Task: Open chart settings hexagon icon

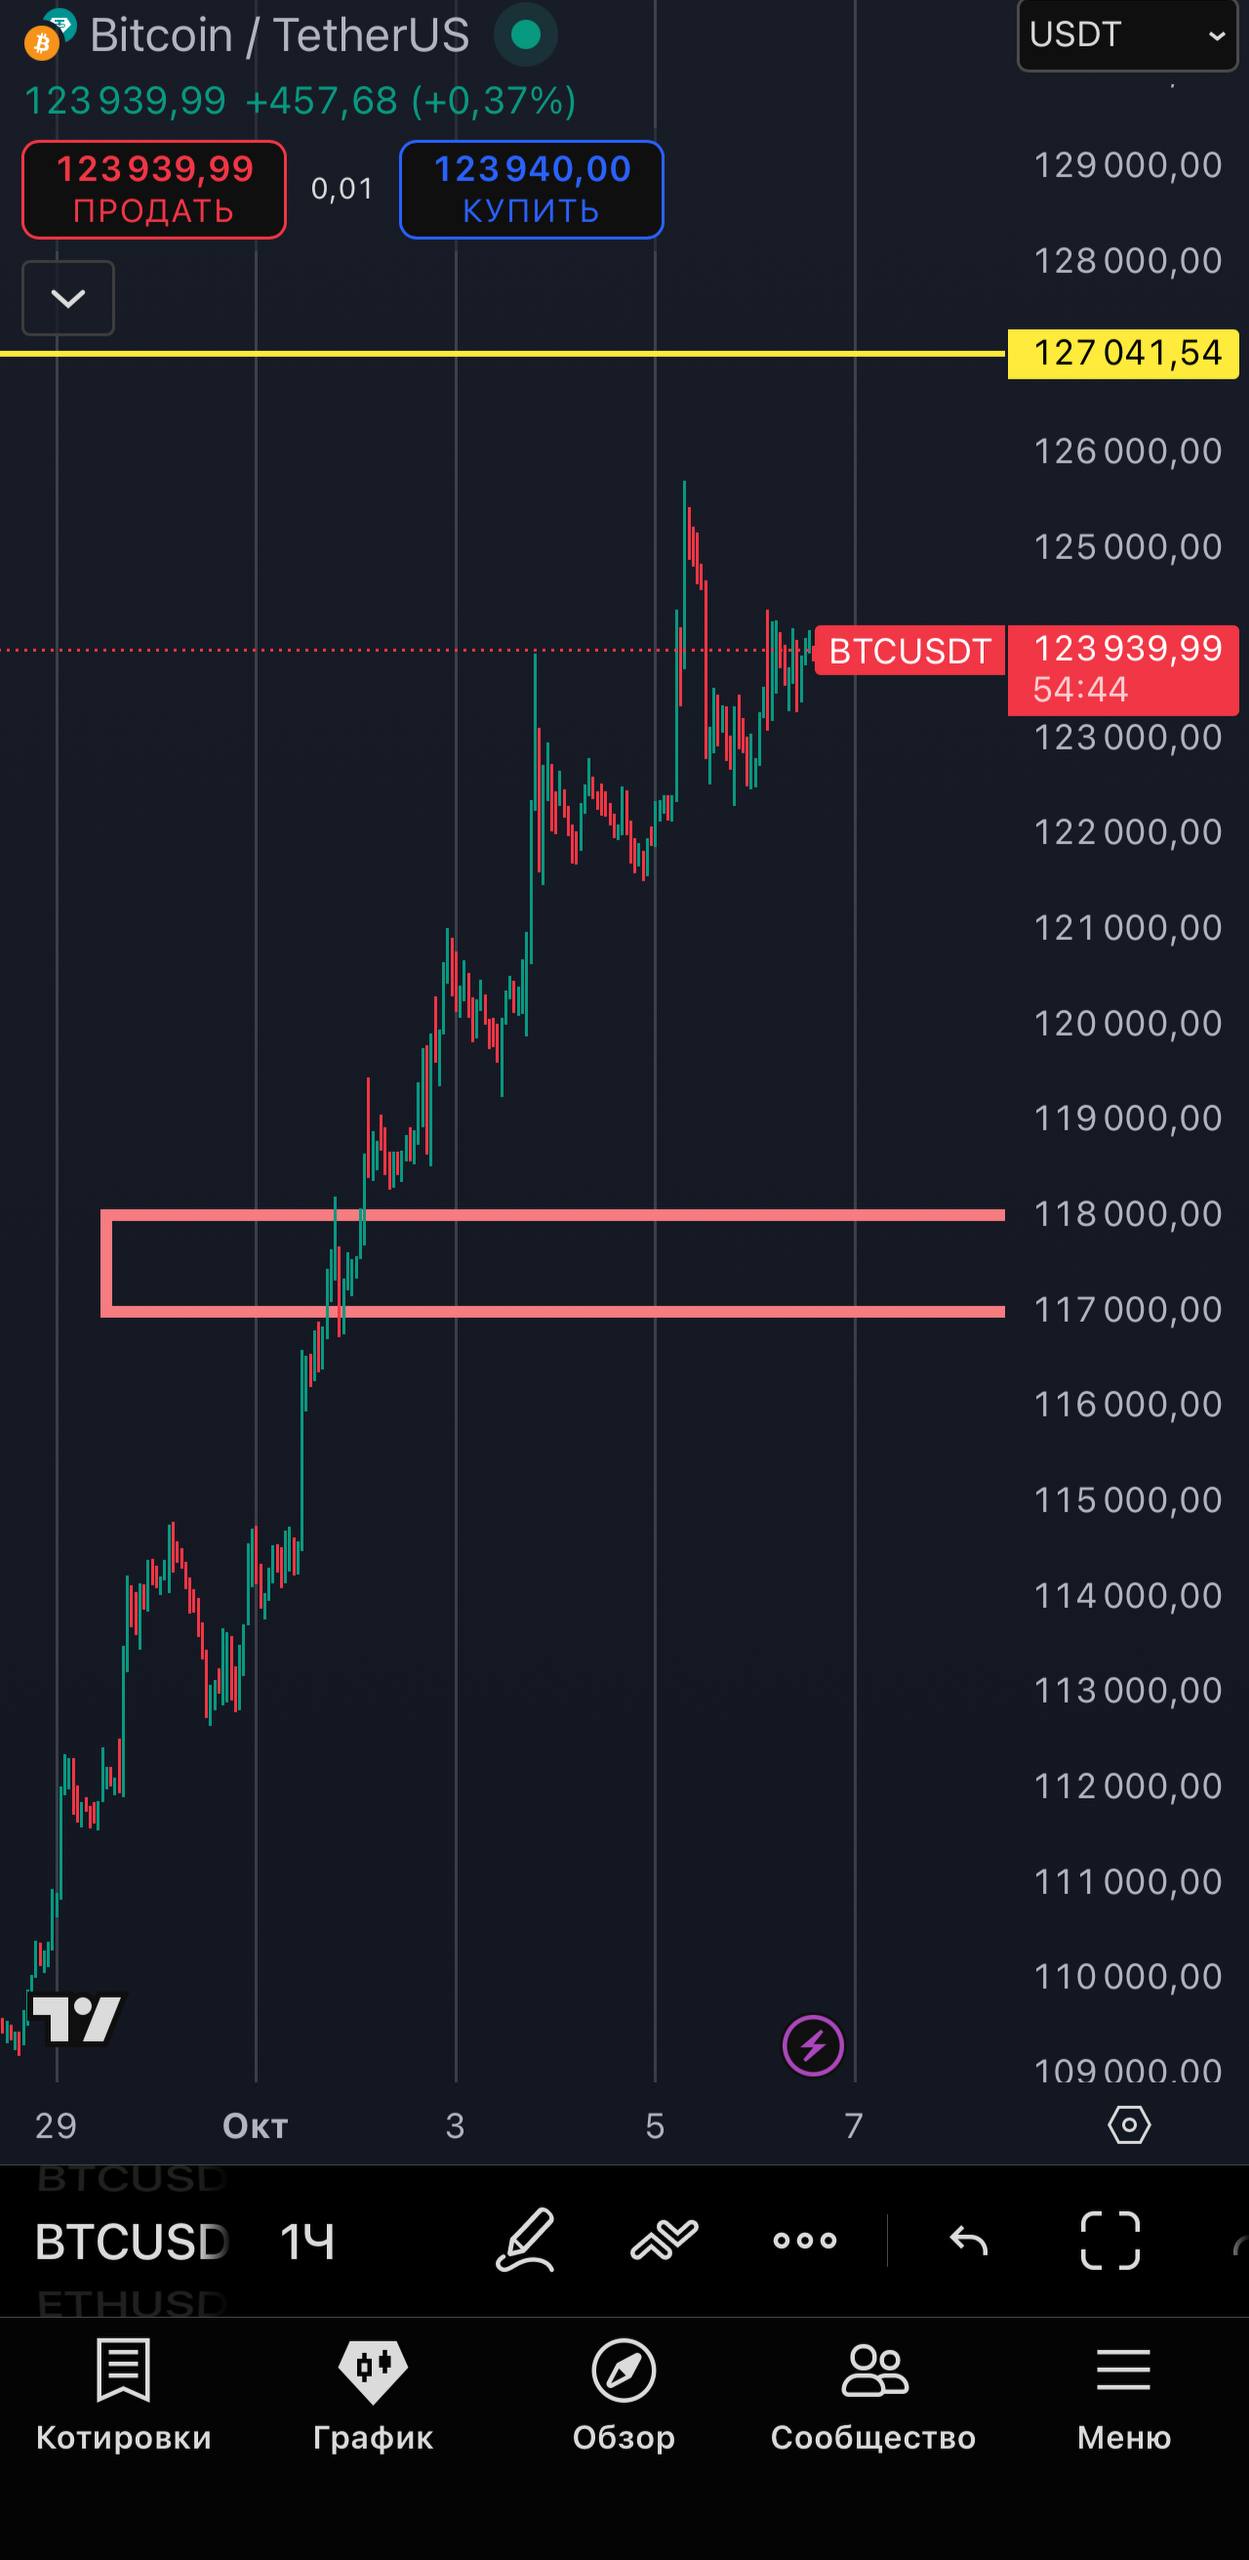Action: coord(1129,2124)
